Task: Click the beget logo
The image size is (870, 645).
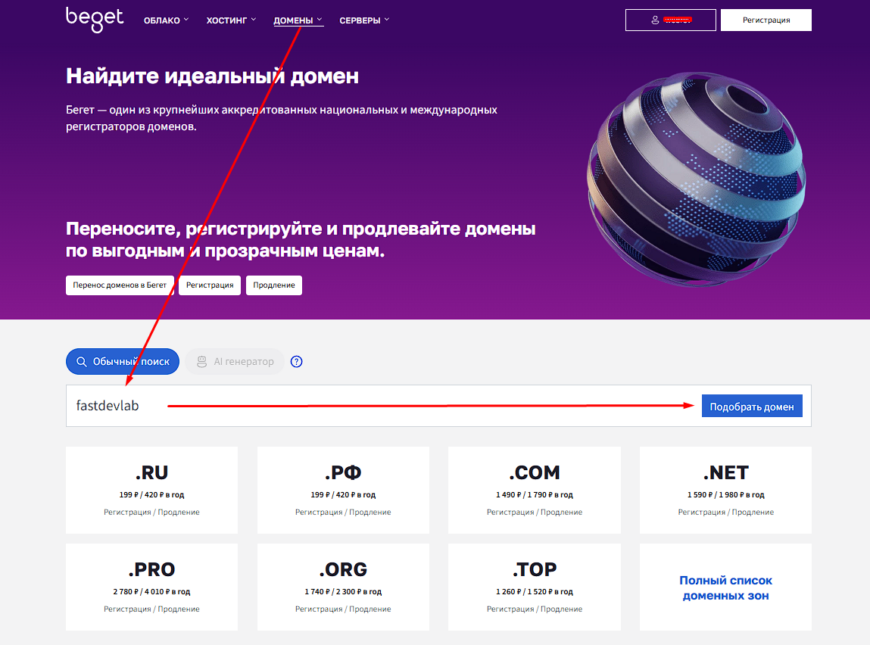Action: [x=94, y=20]
